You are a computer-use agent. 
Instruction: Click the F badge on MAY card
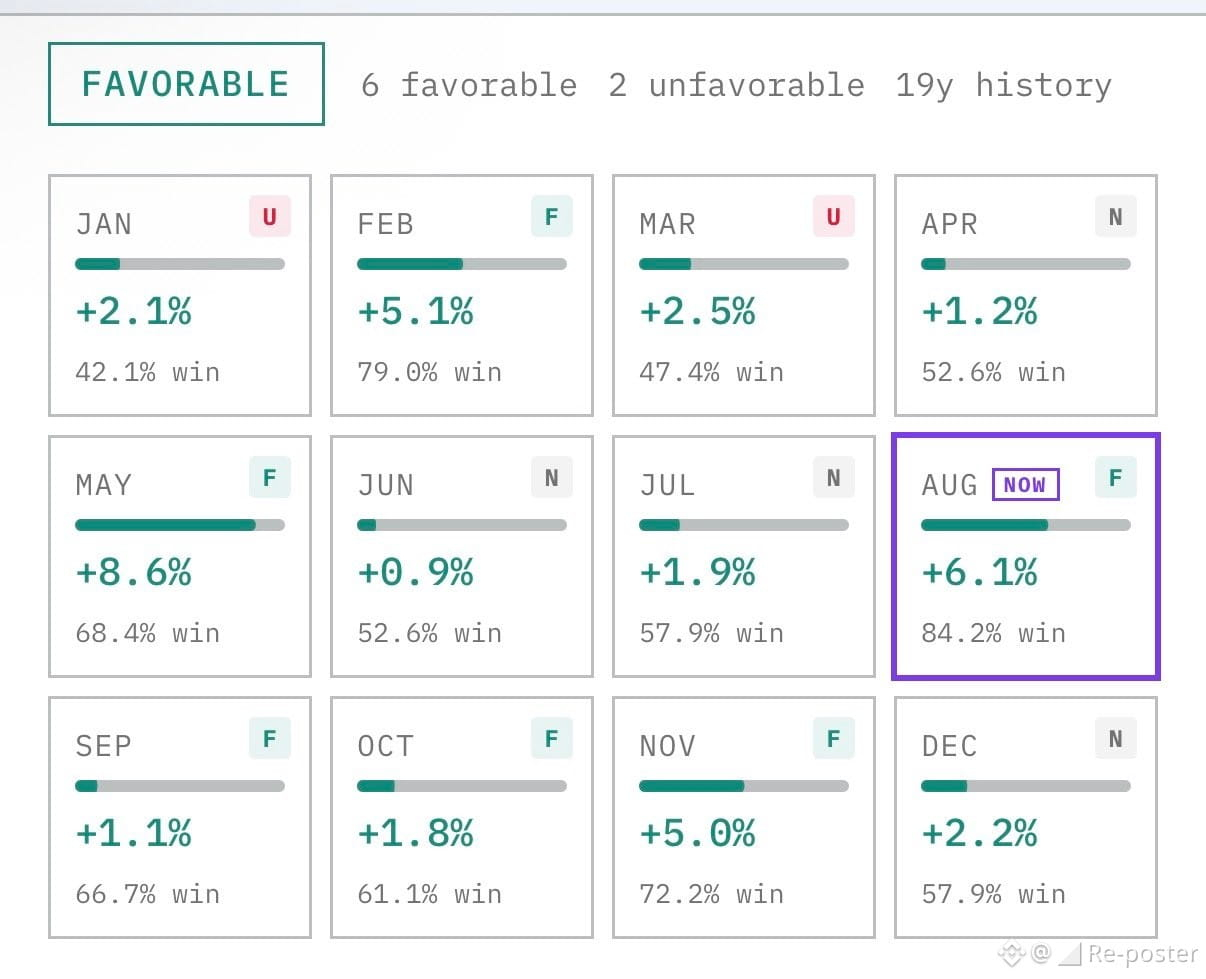(270, 477)
